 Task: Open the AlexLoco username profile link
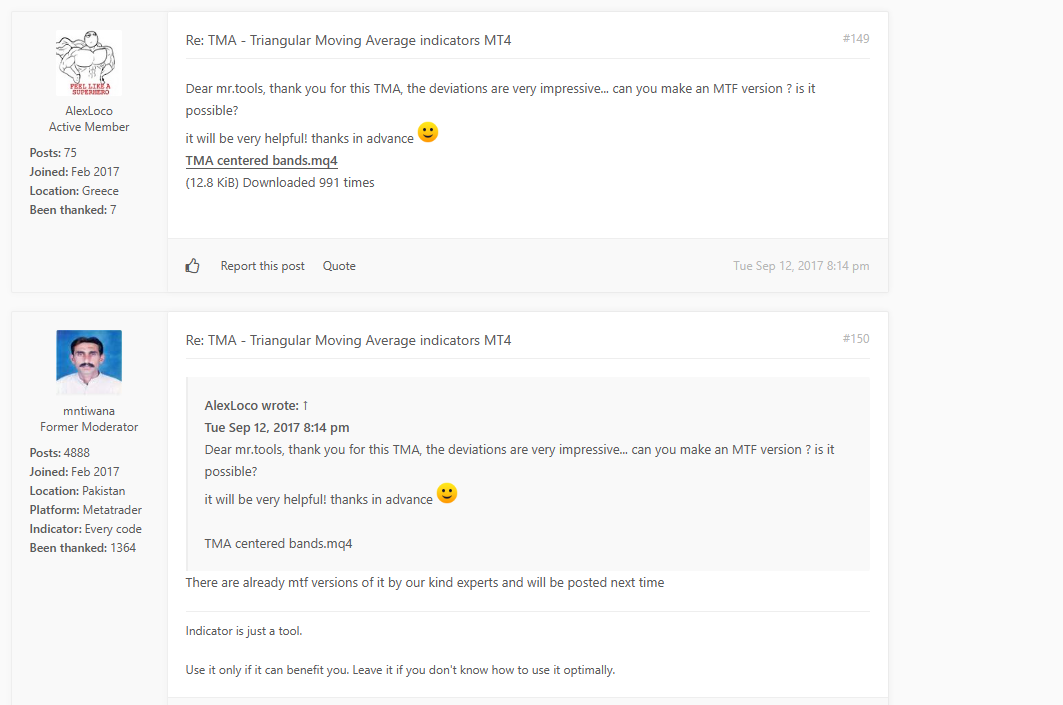[x=89, y=111]
